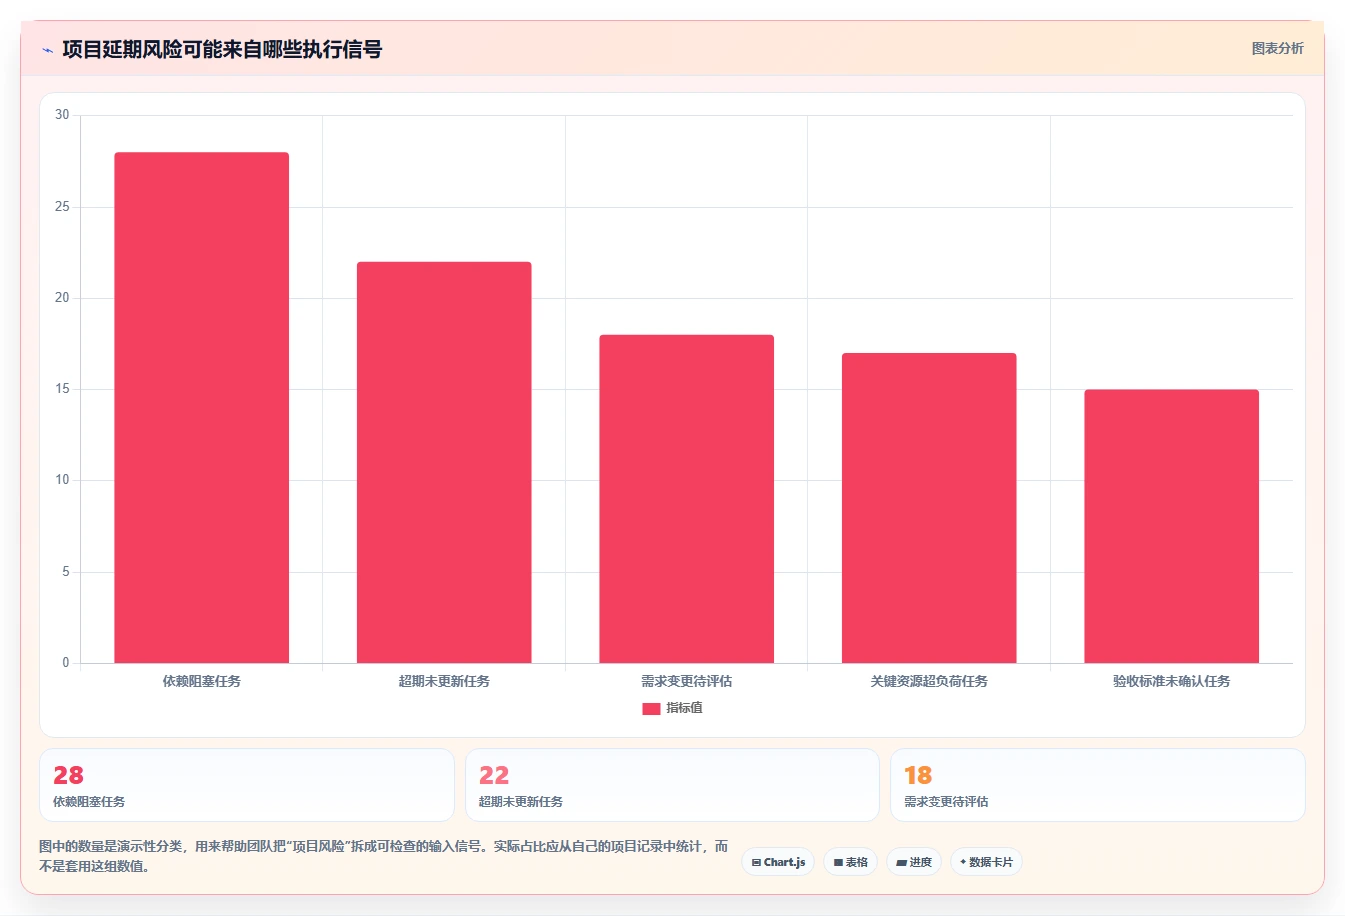Viewport: 1345px width, 916px height.
Task: Click the 依赖阻塞任务 axis label
Action: point(202,681)
